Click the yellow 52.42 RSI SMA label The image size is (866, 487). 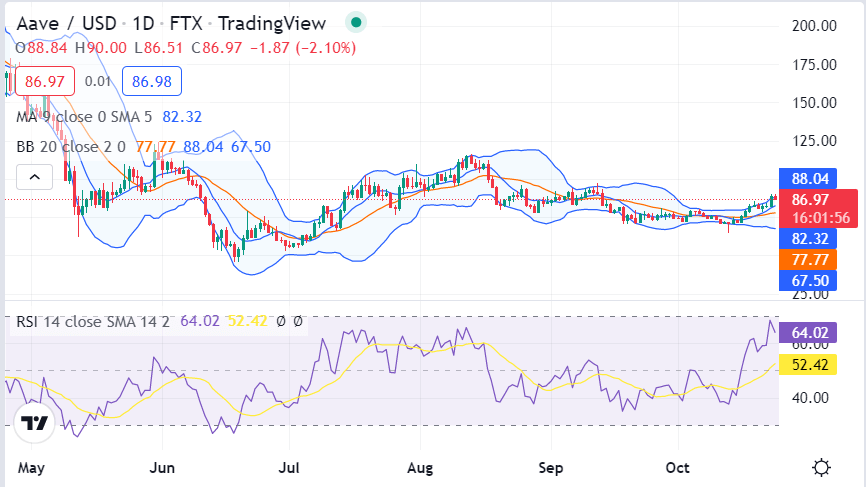point(808,365)
